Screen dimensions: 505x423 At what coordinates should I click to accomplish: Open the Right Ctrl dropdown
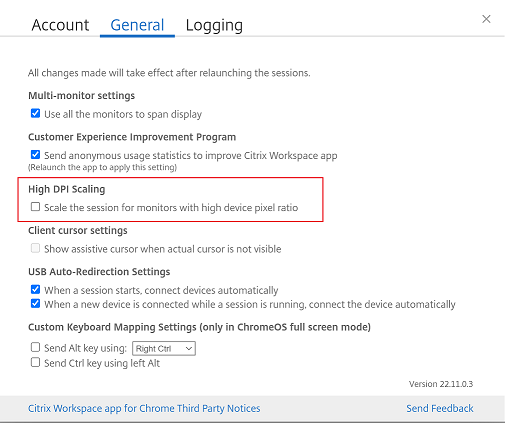click(x=164, y=349)
